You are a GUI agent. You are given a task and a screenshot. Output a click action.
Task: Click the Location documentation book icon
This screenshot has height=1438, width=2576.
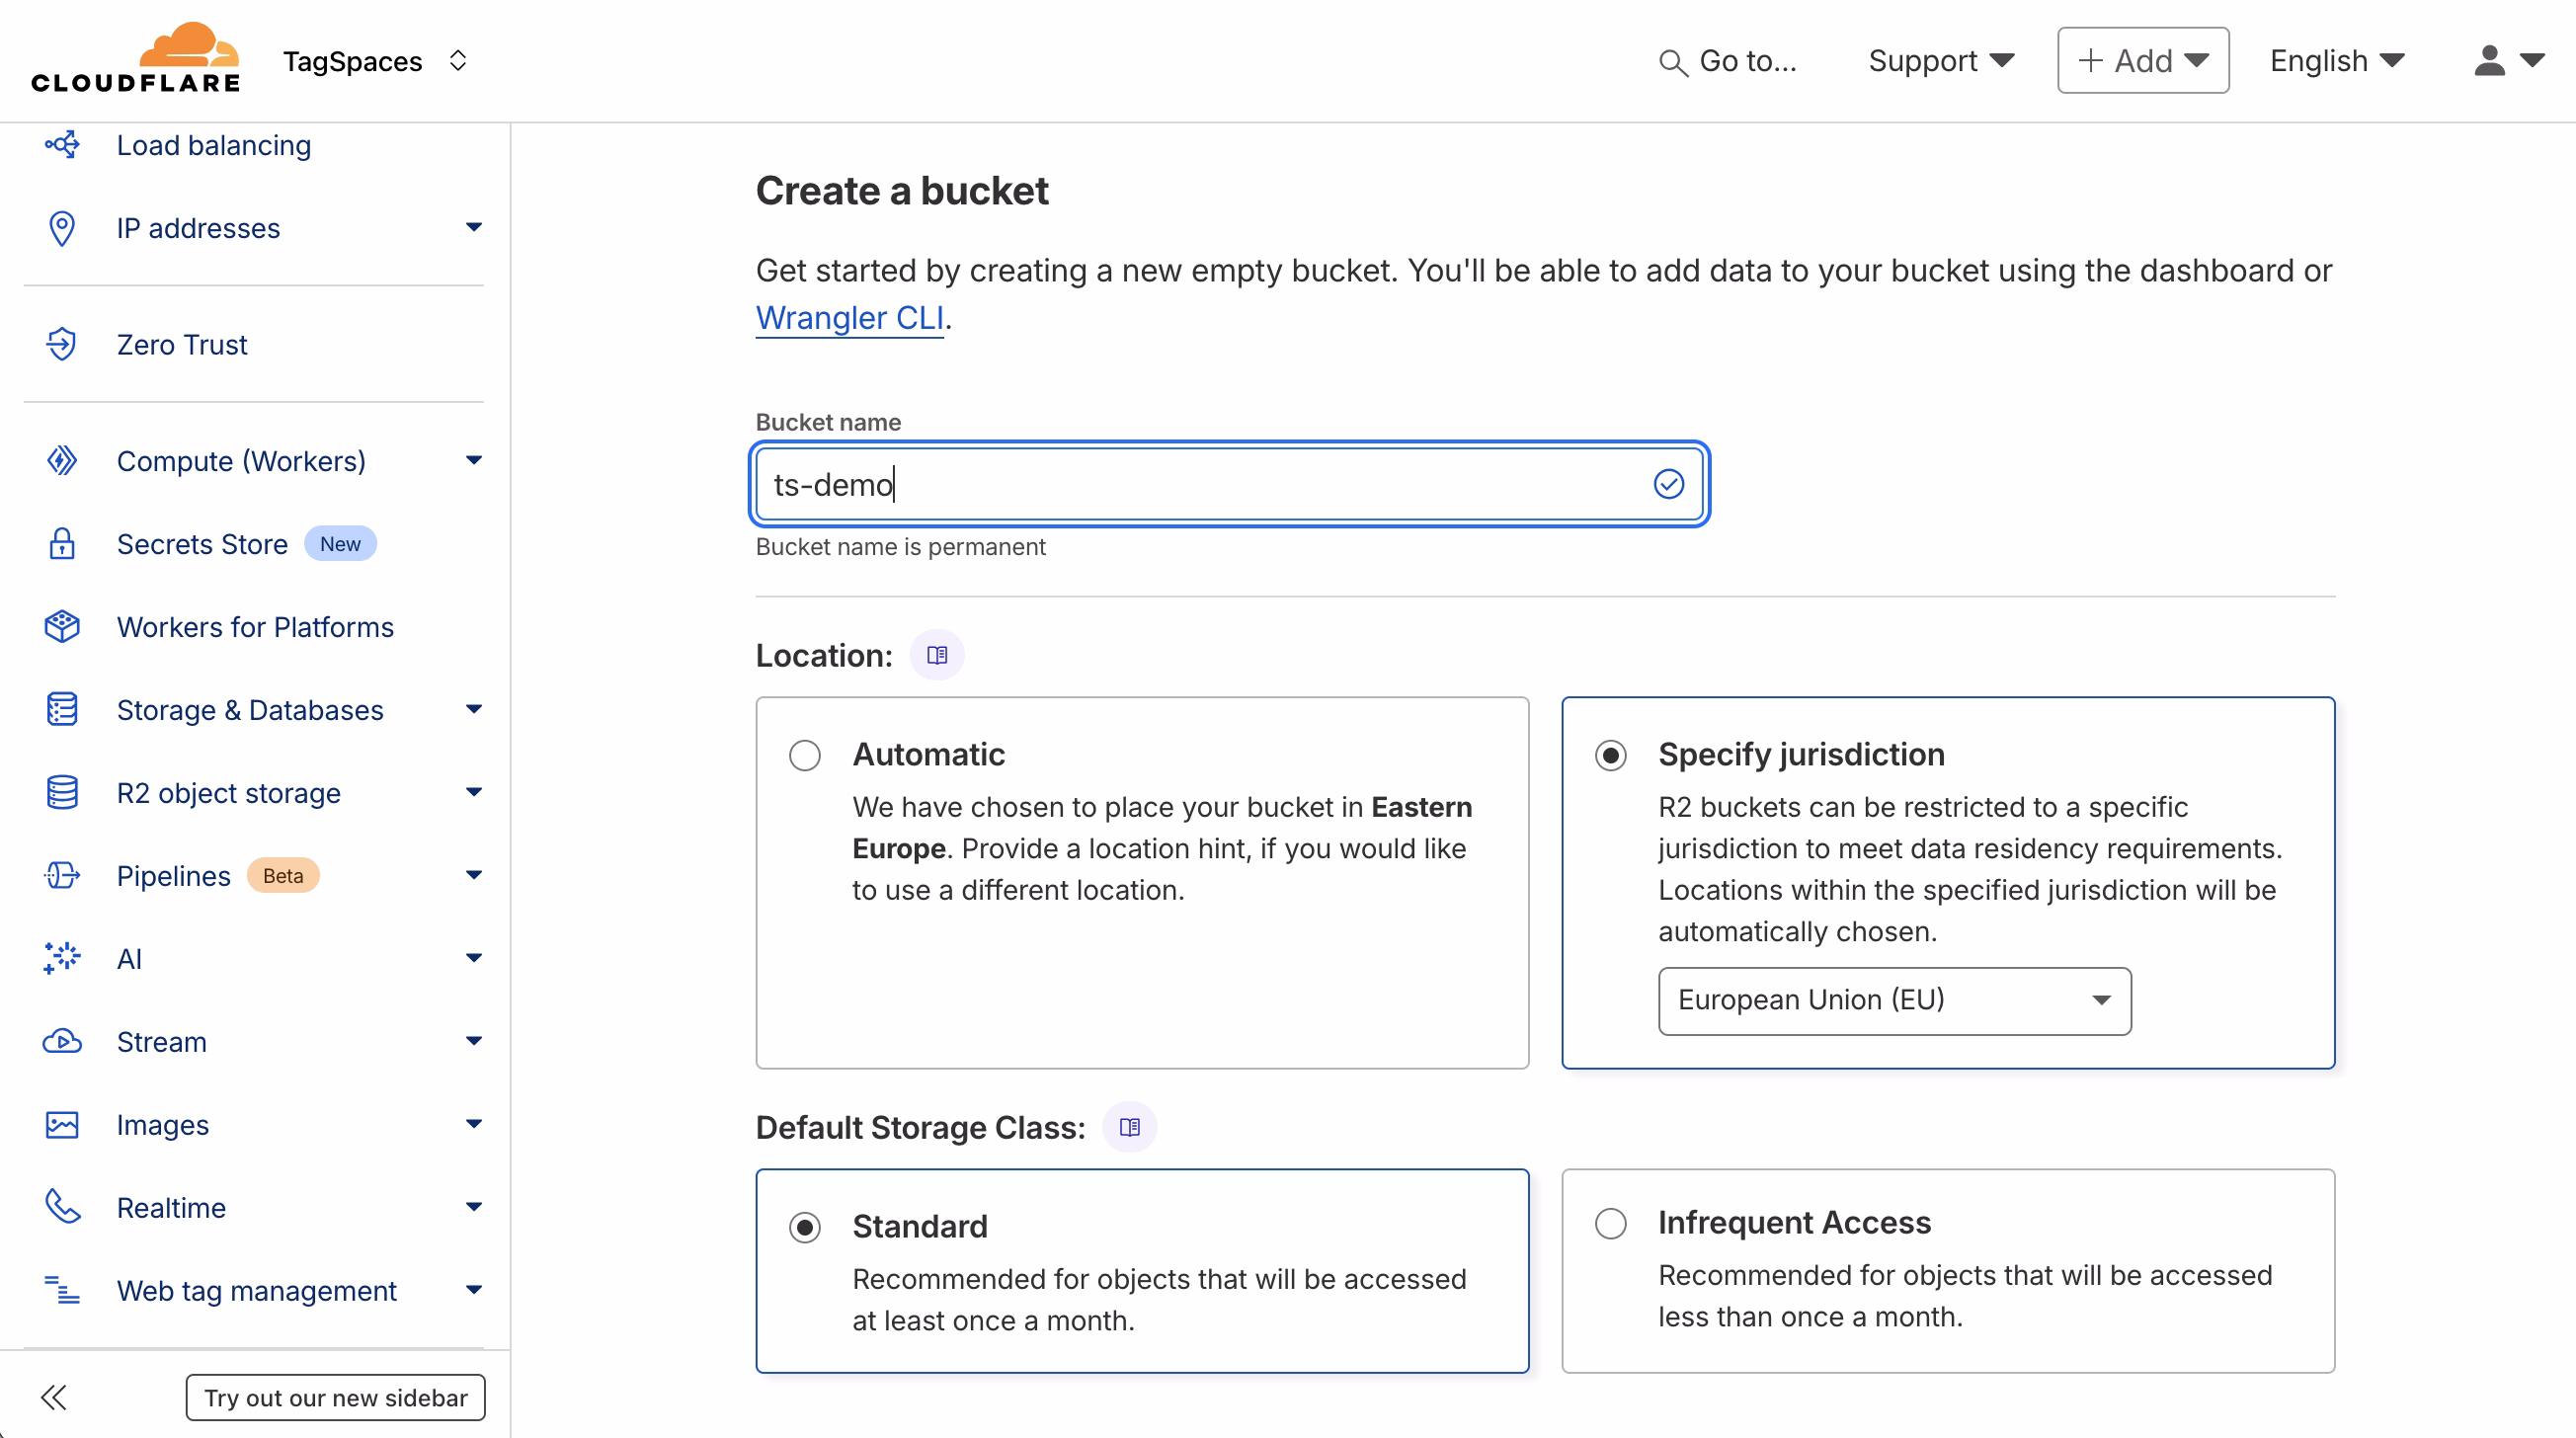pyautogui.click(x=936, y=655)
